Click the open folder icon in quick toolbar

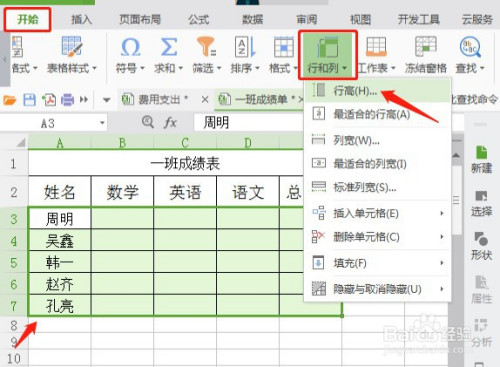point(9,100)
